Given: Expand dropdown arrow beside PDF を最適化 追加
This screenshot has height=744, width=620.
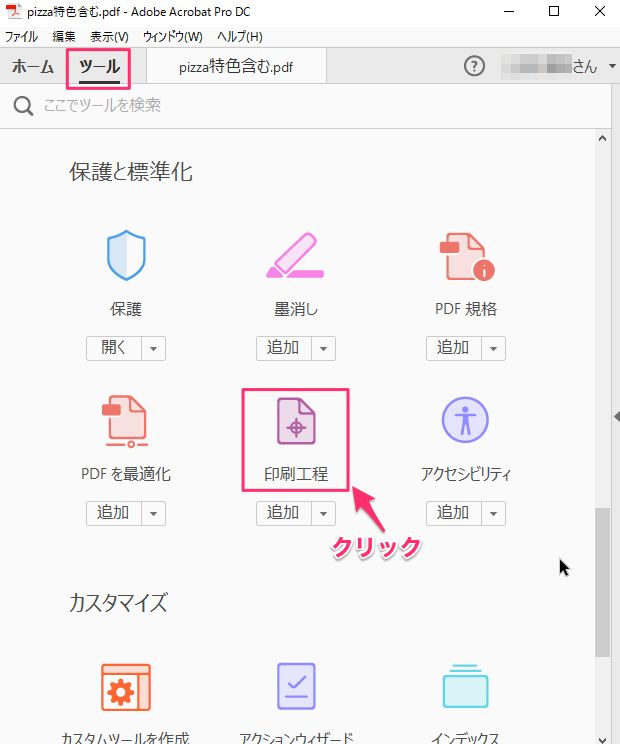Looking at the screenshot, I should coord(153,513).
